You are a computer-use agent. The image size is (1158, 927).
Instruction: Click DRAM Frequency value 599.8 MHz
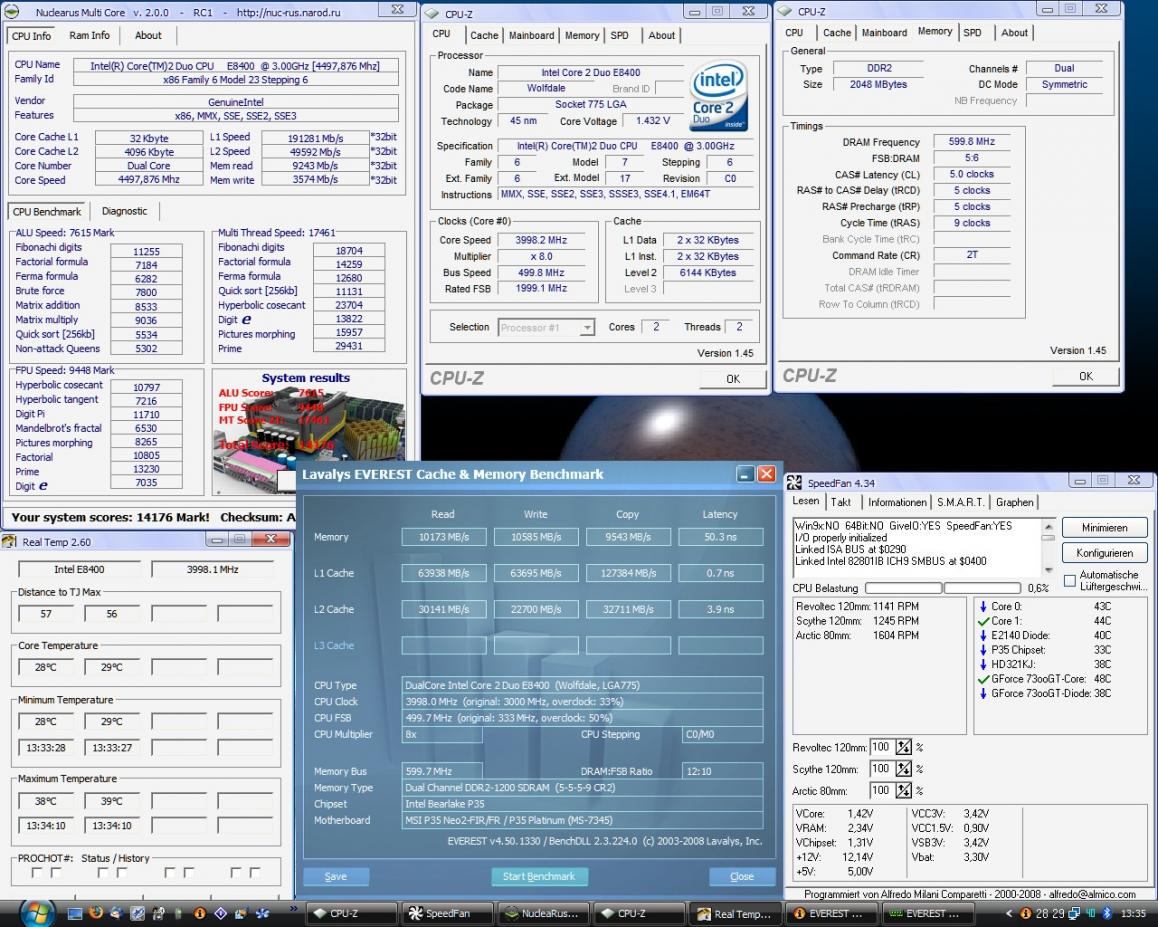point(972,142)
